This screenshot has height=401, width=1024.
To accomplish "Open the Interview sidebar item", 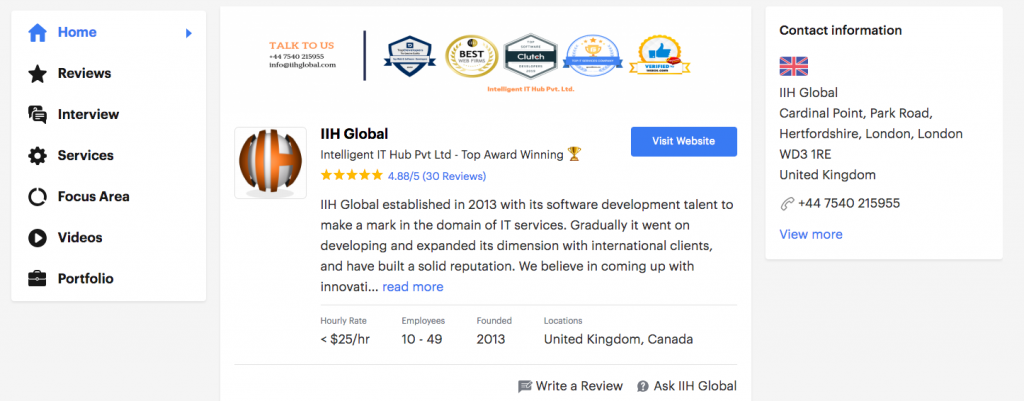I will pos(108,115).
